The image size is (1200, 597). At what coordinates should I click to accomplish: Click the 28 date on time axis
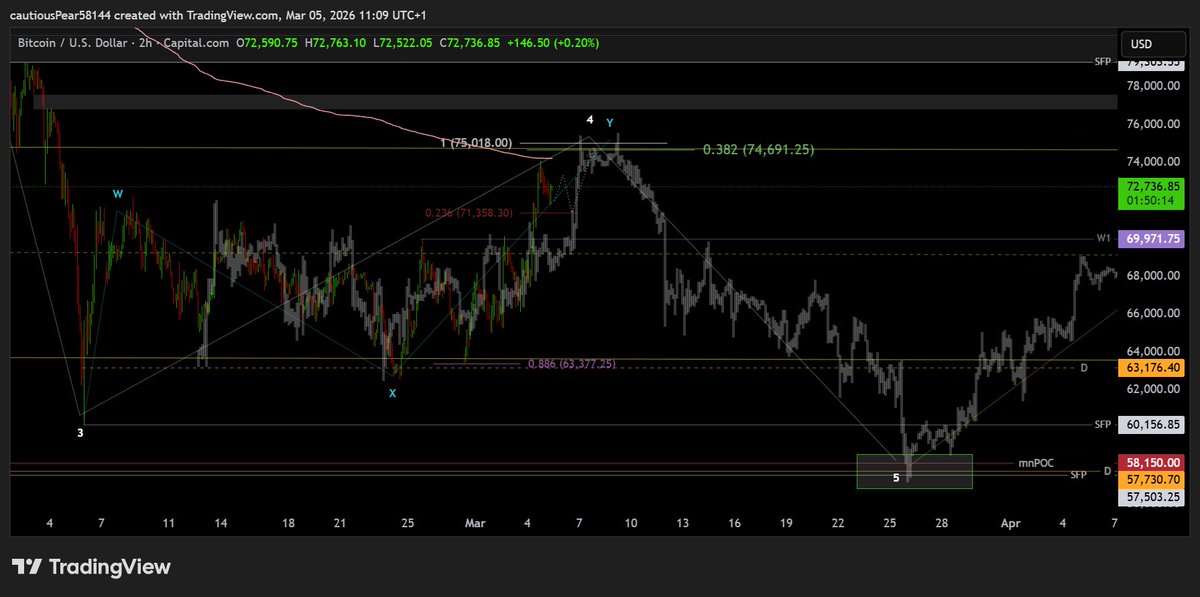(x=942, y=522)
